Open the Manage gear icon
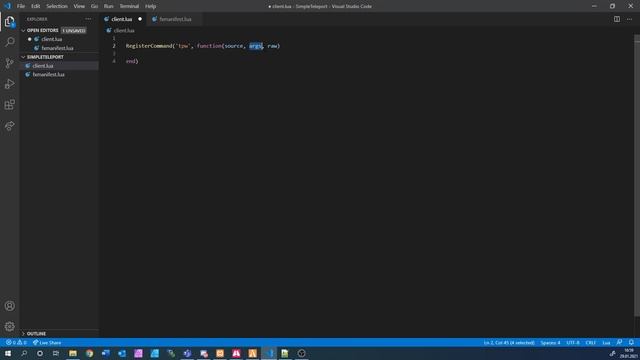Image resolution: width=640 pixels, height=360 pixels. tap(9, 326)
